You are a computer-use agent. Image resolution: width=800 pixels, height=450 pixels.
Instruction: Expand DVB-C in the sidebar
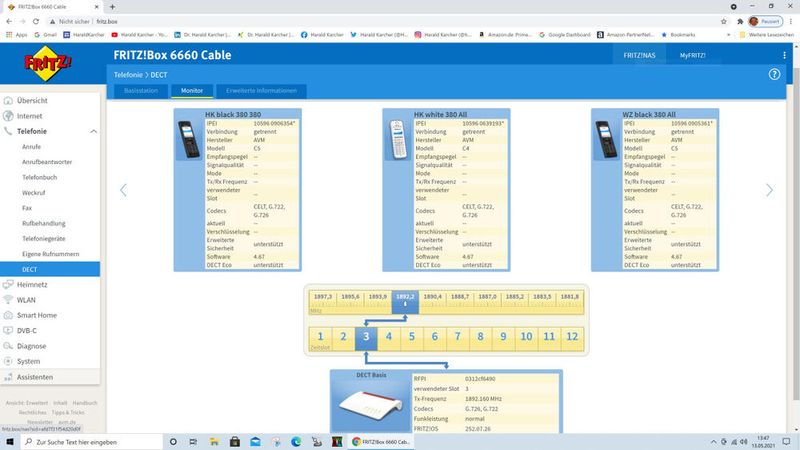coord(27,330)
